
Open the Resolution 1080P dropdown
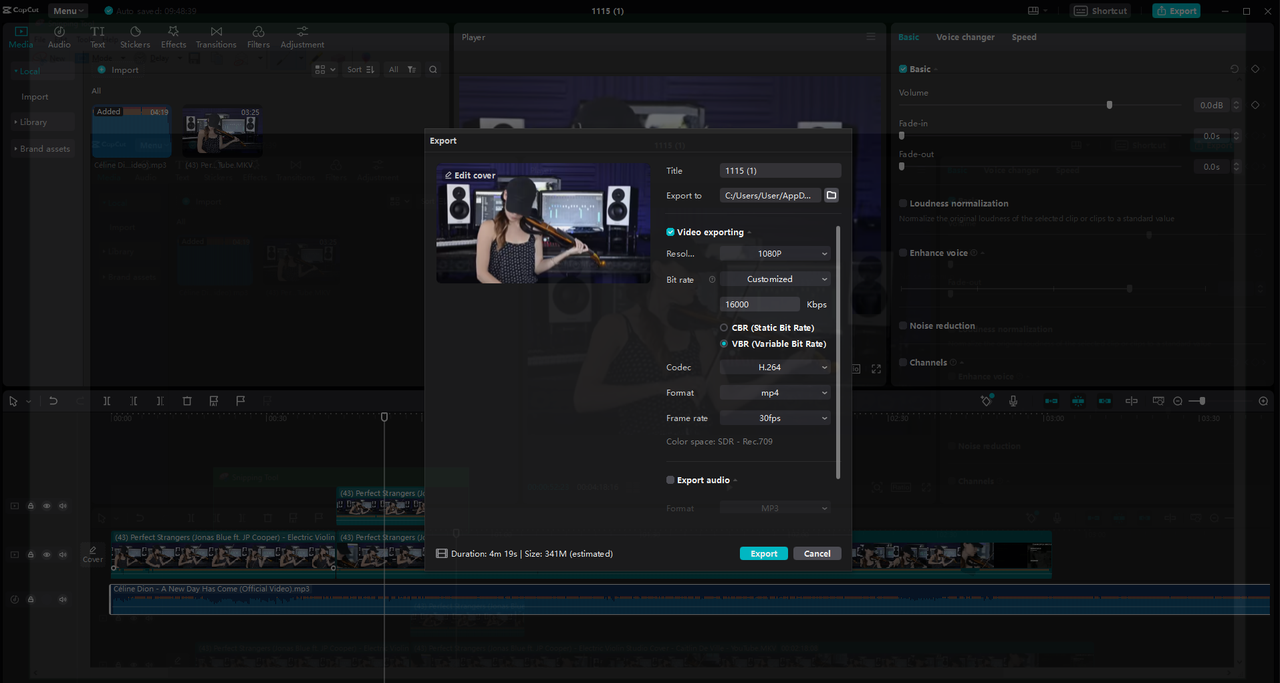click(x=775, y=254)
